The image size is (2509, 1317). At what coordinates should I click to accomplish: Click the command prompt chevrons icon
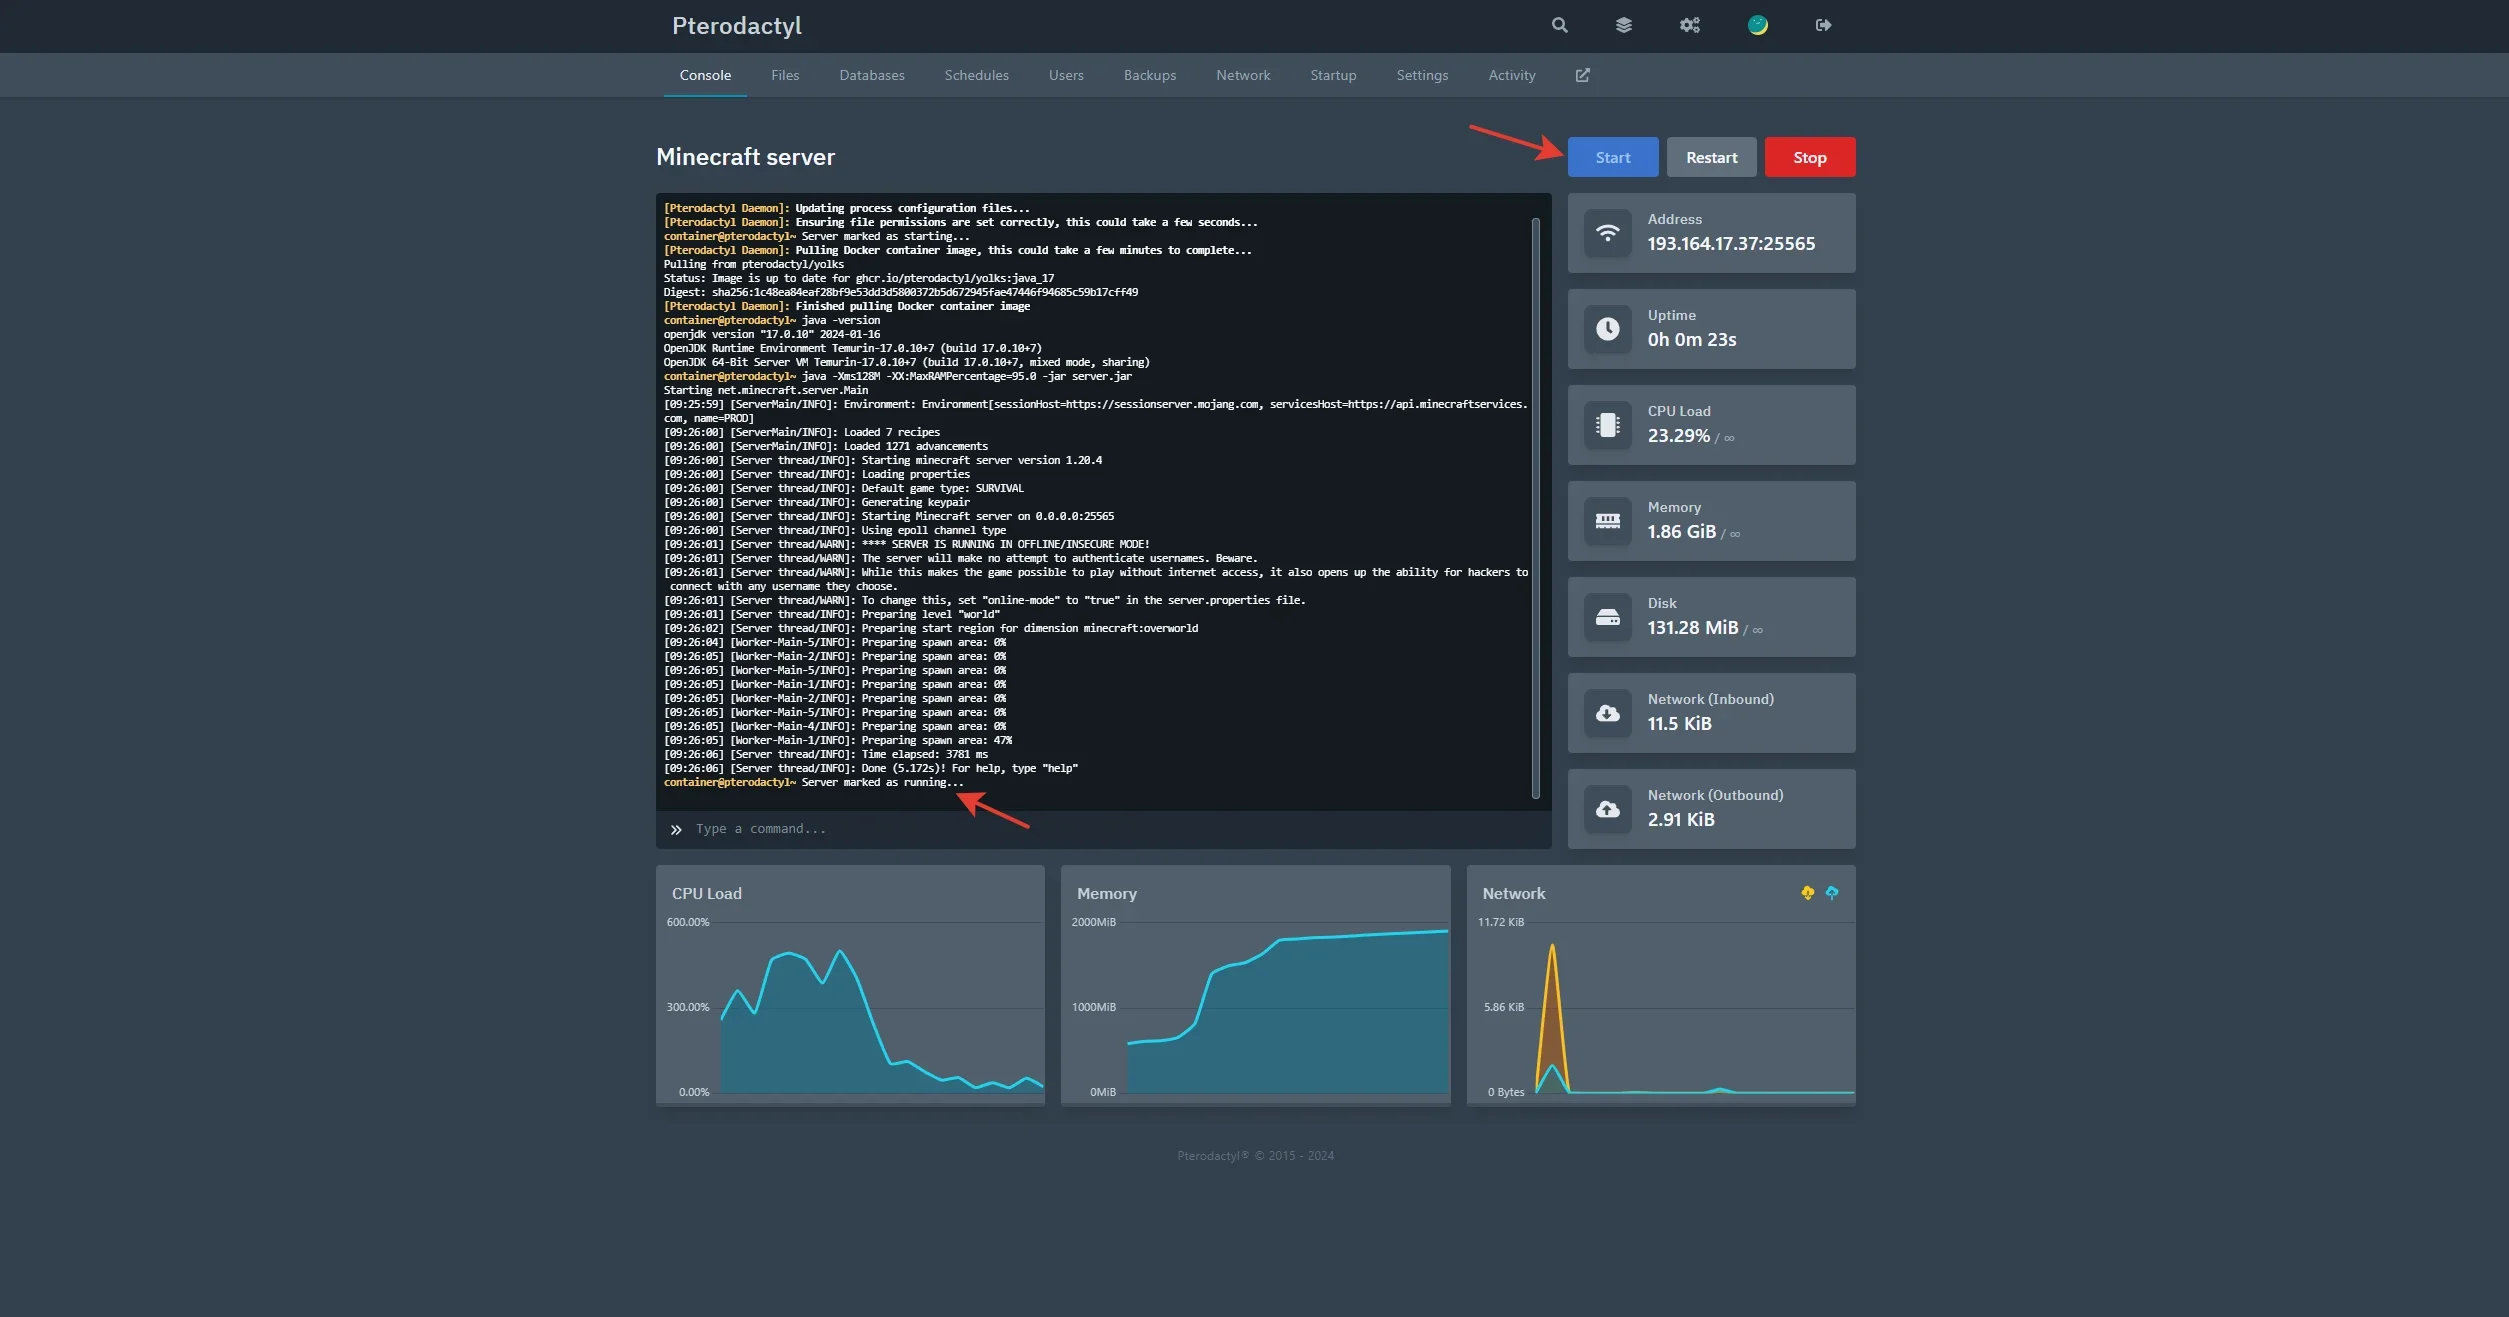point(676,829)
